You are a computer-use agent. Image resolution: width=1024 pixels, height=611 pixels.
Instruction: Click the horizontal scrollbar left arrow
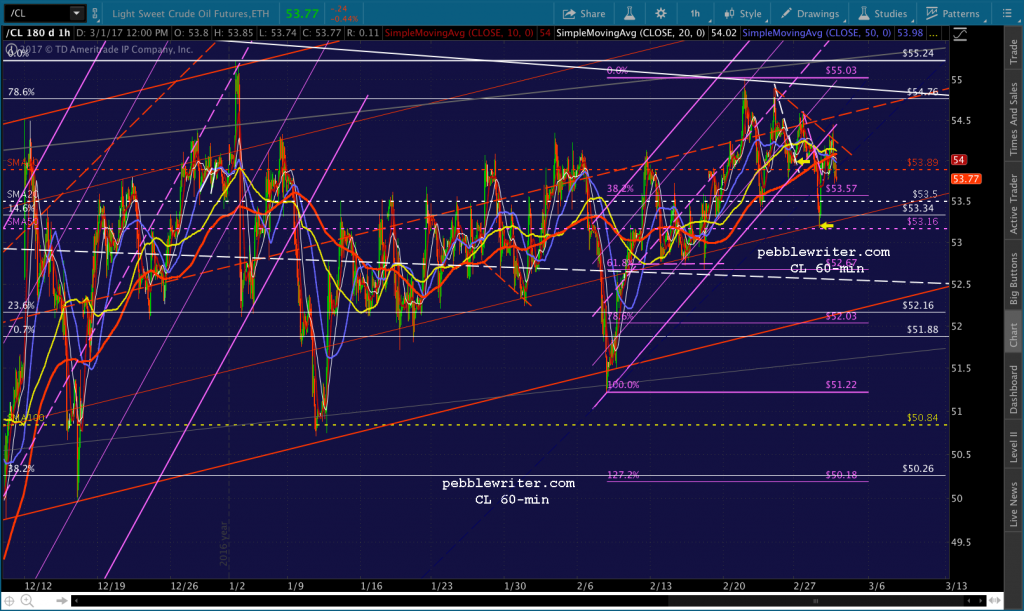point(76,601)
